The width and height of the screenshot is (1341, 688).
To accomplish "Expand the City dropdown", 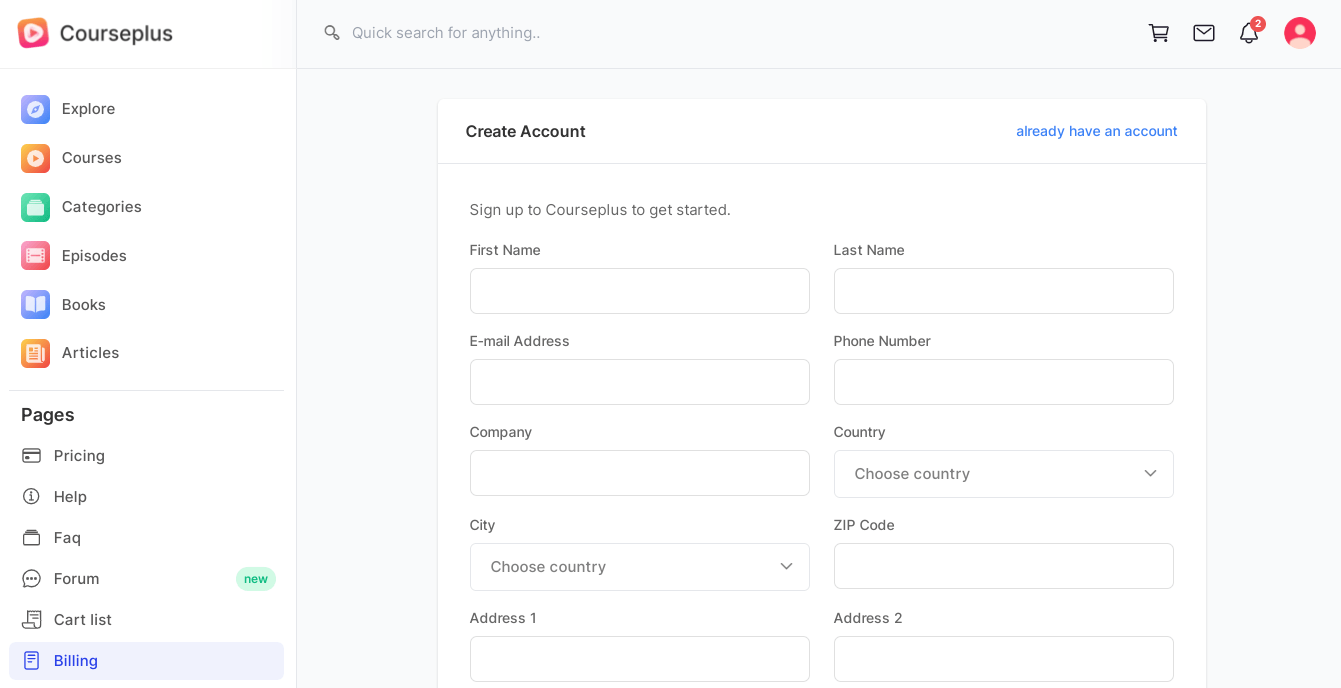I will (639, 567).
